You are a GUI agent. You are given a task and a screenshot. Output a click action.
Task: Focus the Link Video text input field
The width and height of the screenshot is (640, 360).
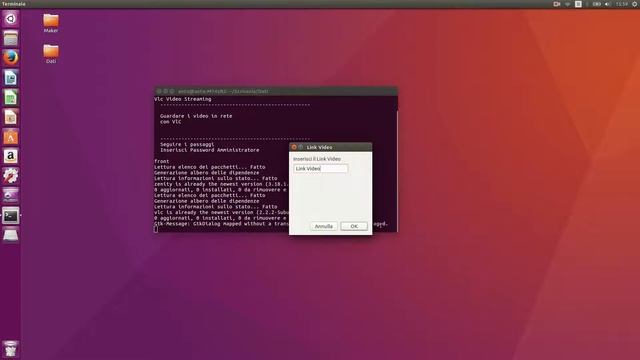[x=320, y=169]
